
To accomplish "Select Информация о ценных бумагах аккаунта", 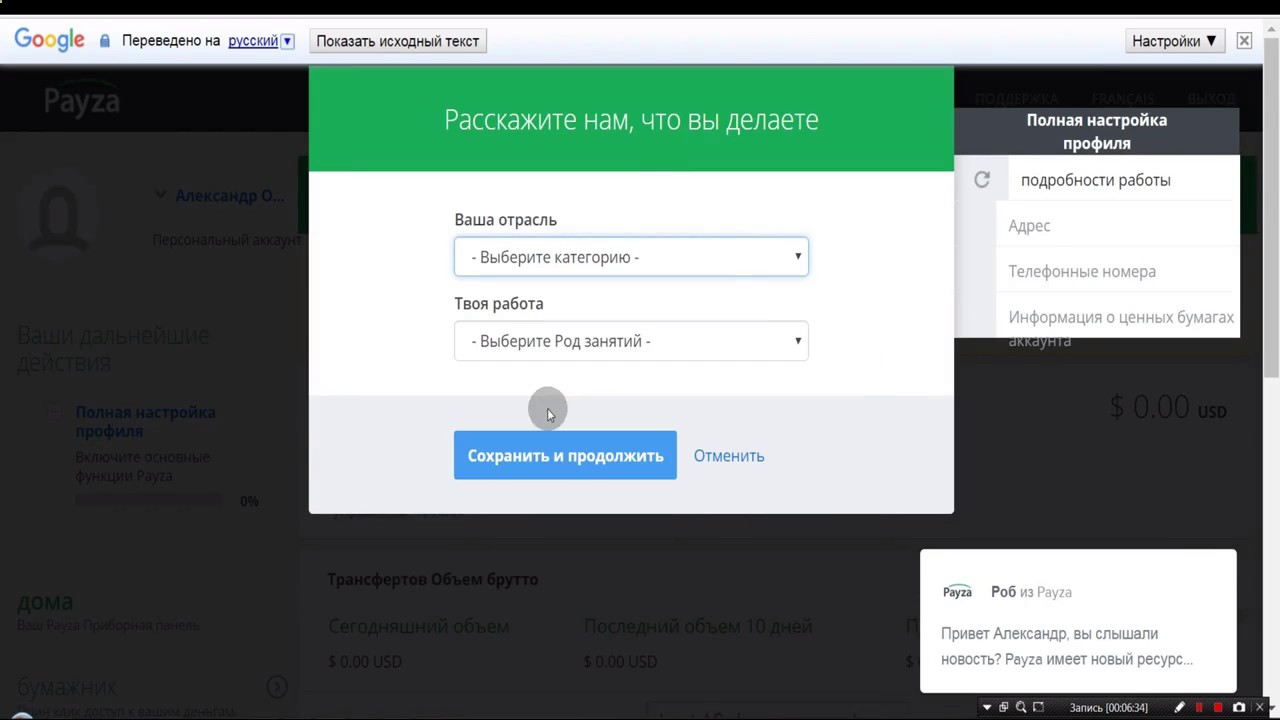I will [1121, 328].
